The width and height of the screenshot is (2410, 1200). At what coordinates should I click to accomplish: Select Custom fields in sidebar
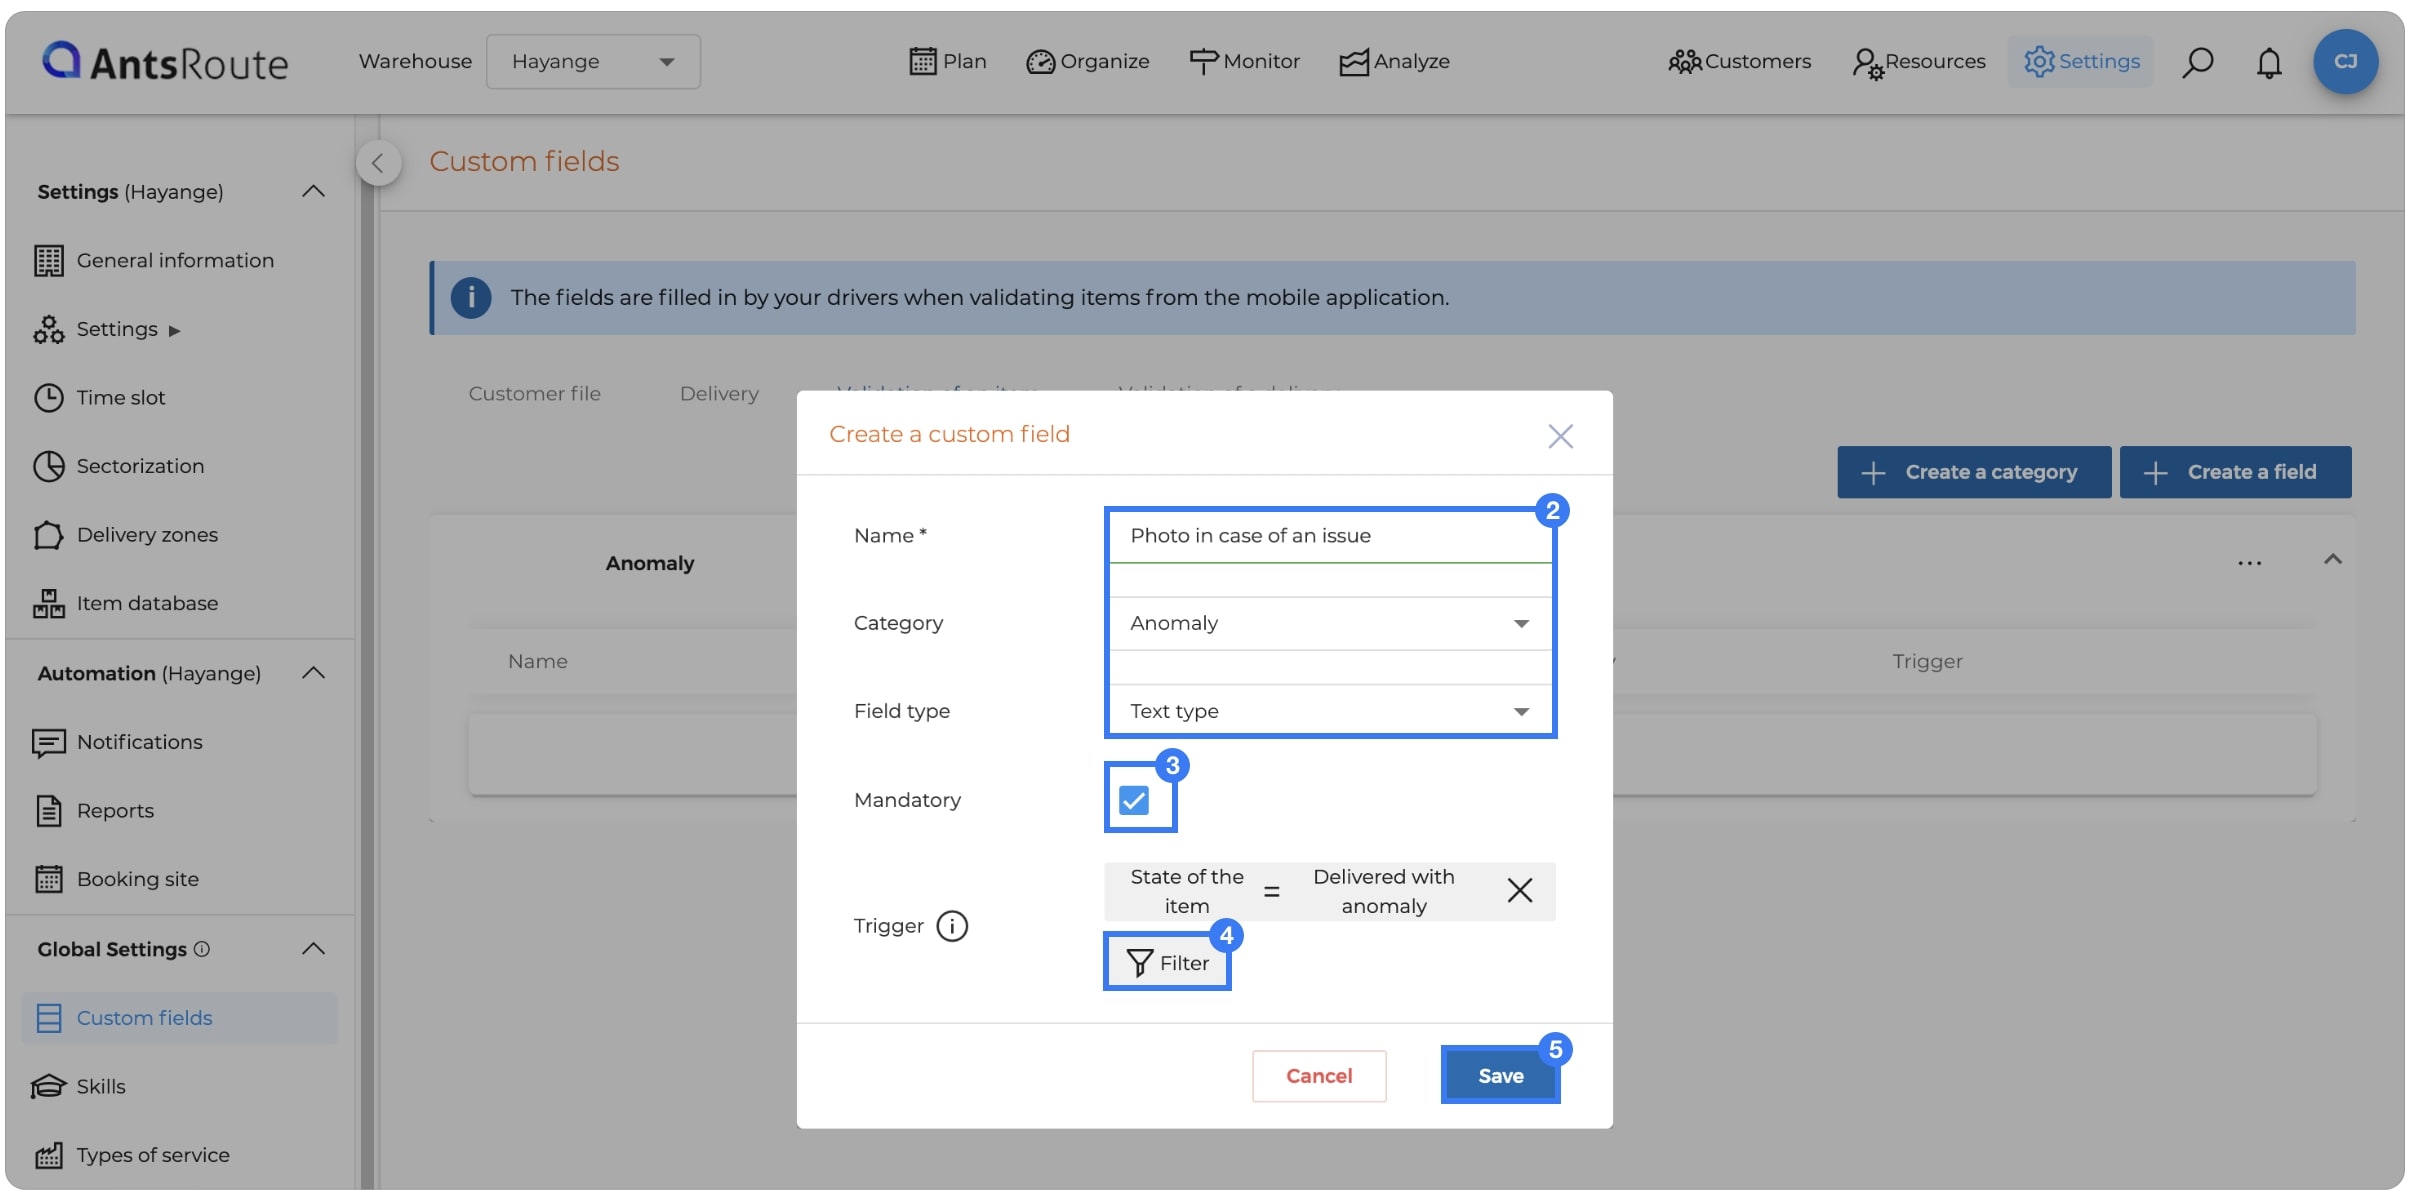click(180, 1018)
